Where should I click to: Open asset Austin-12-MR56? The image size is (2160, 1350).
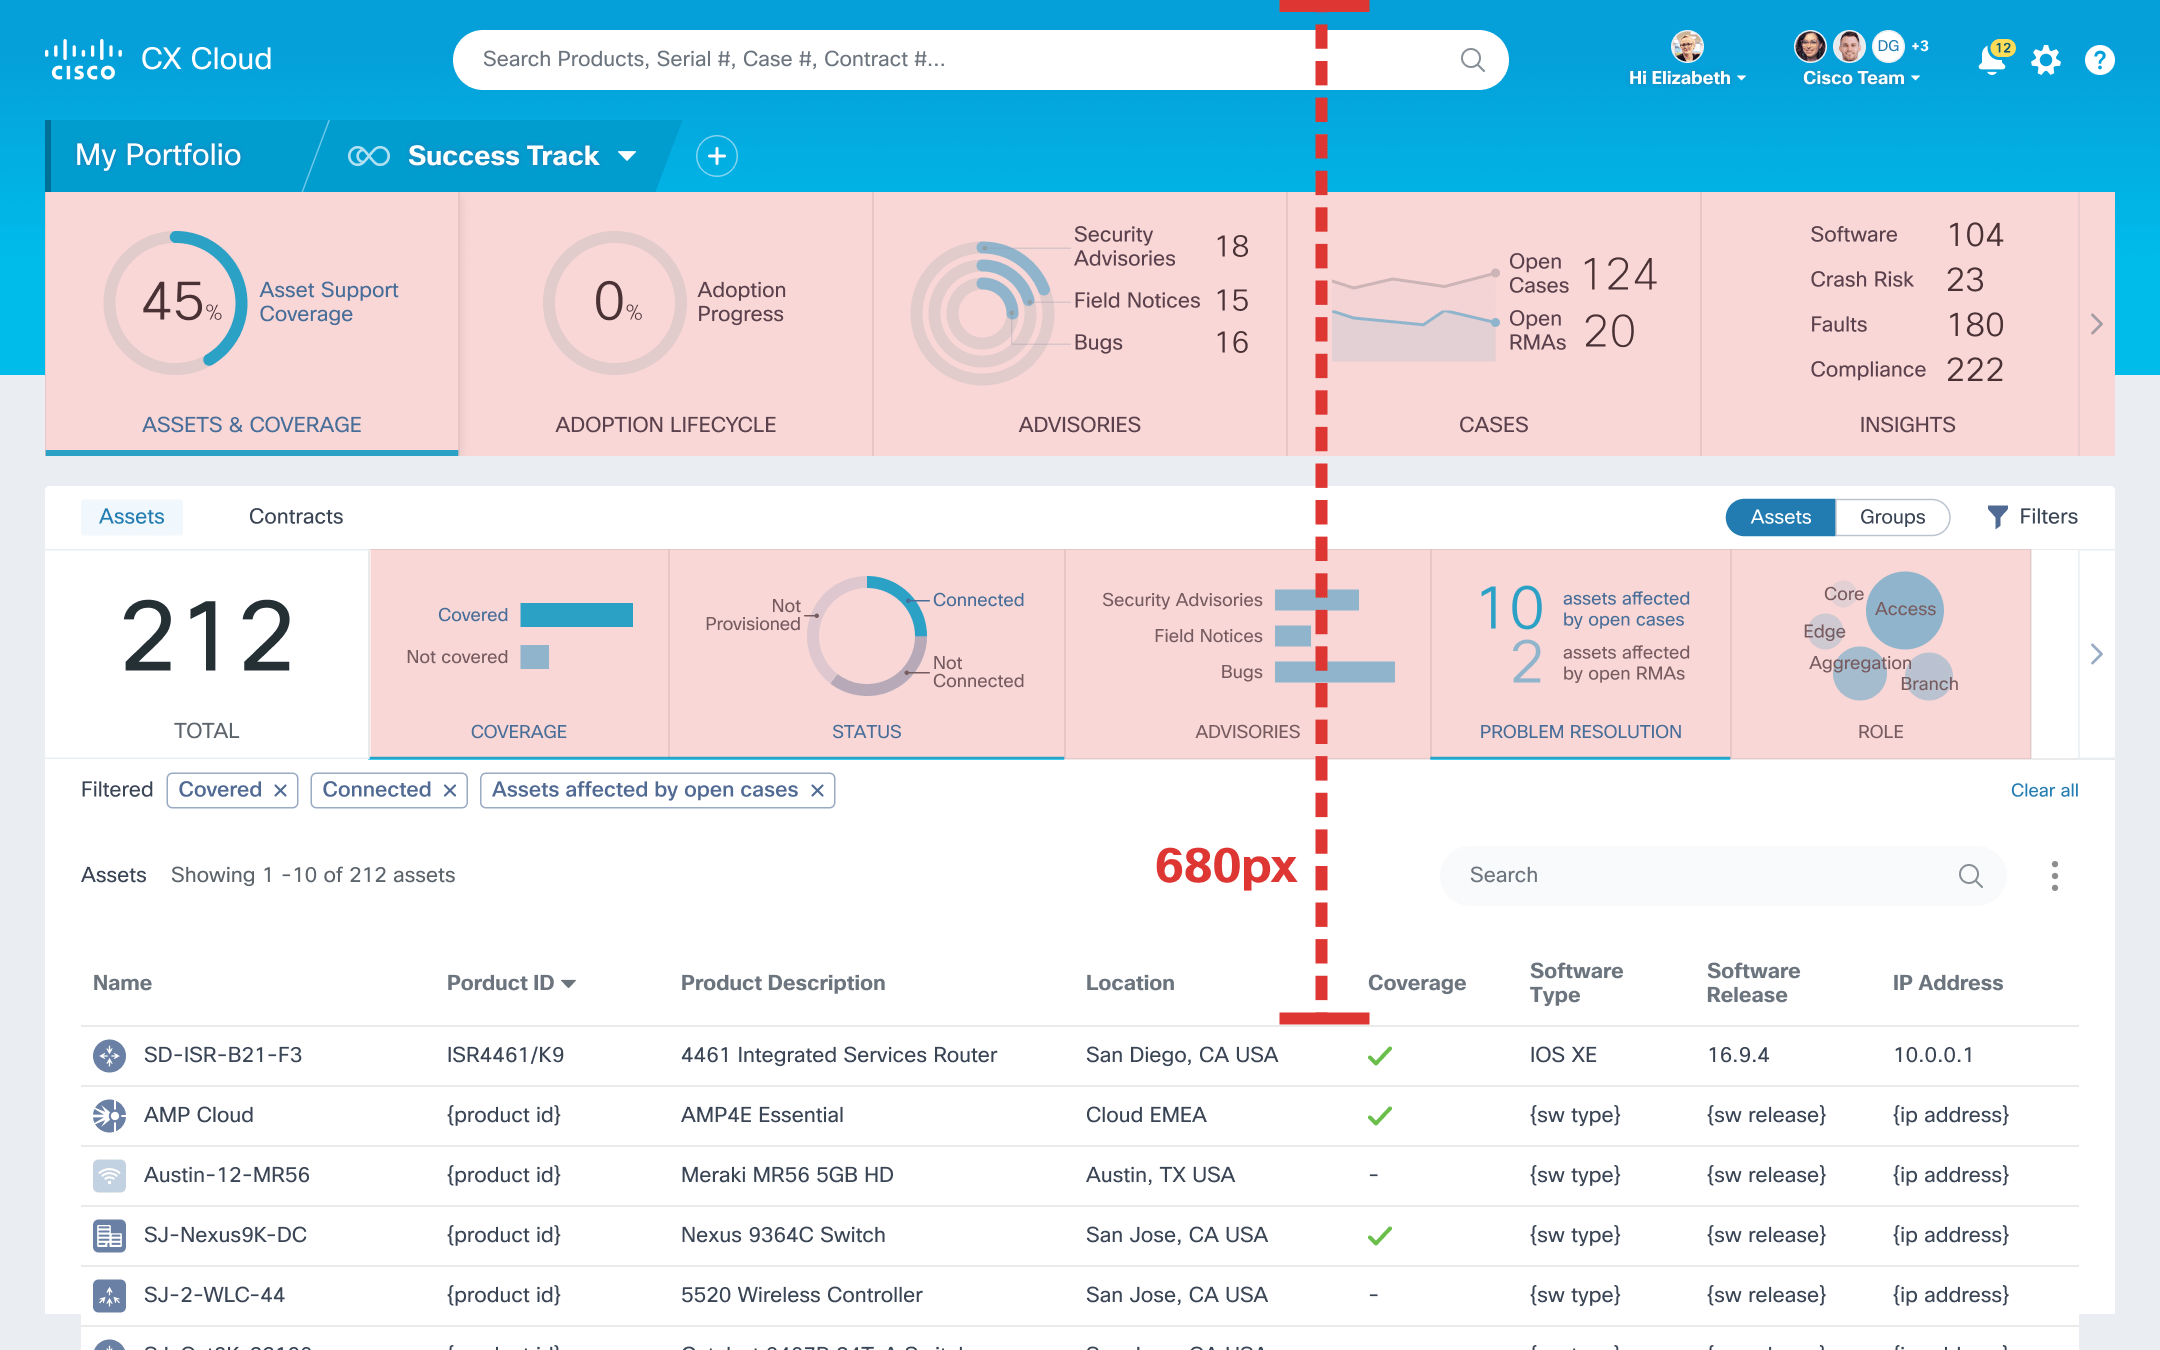point(227,1175)
